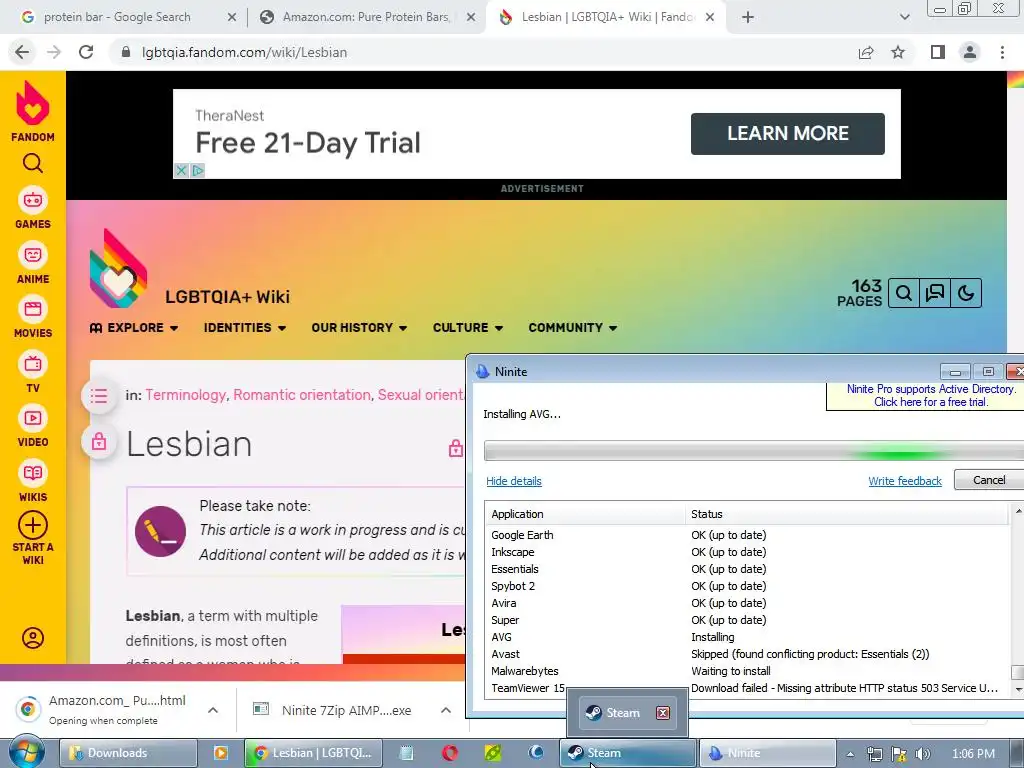Open a new browser tab
The width and height of the screenshot is (1024, 768).
click(748, 18)
